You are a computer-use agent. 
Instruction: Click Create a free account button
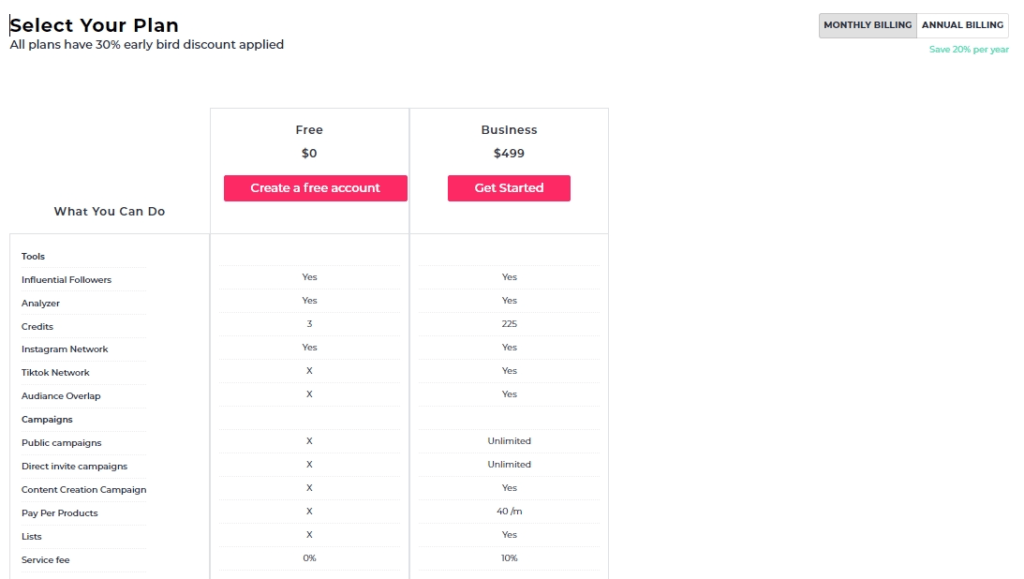click(x=315, y=188)
